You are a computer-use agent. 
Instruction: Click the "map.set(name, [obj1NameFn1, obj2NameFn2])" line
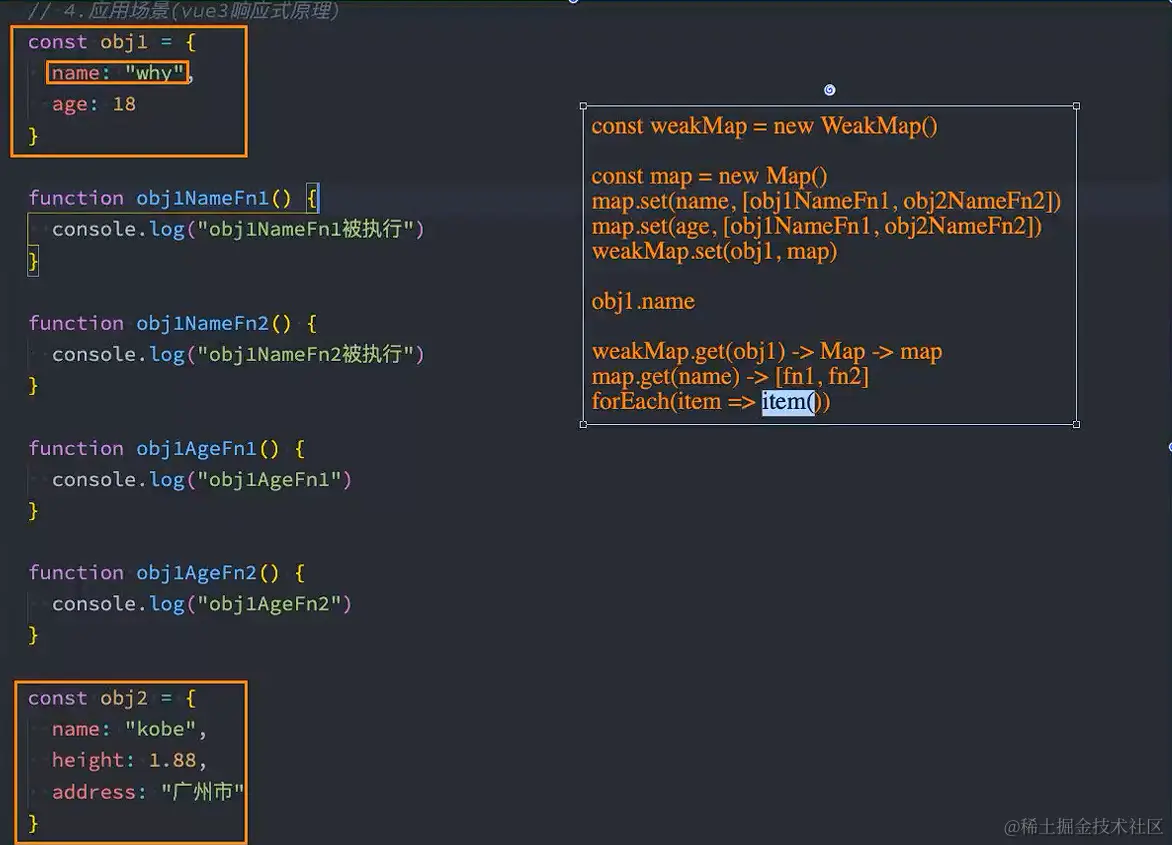[x=826, y=201]
